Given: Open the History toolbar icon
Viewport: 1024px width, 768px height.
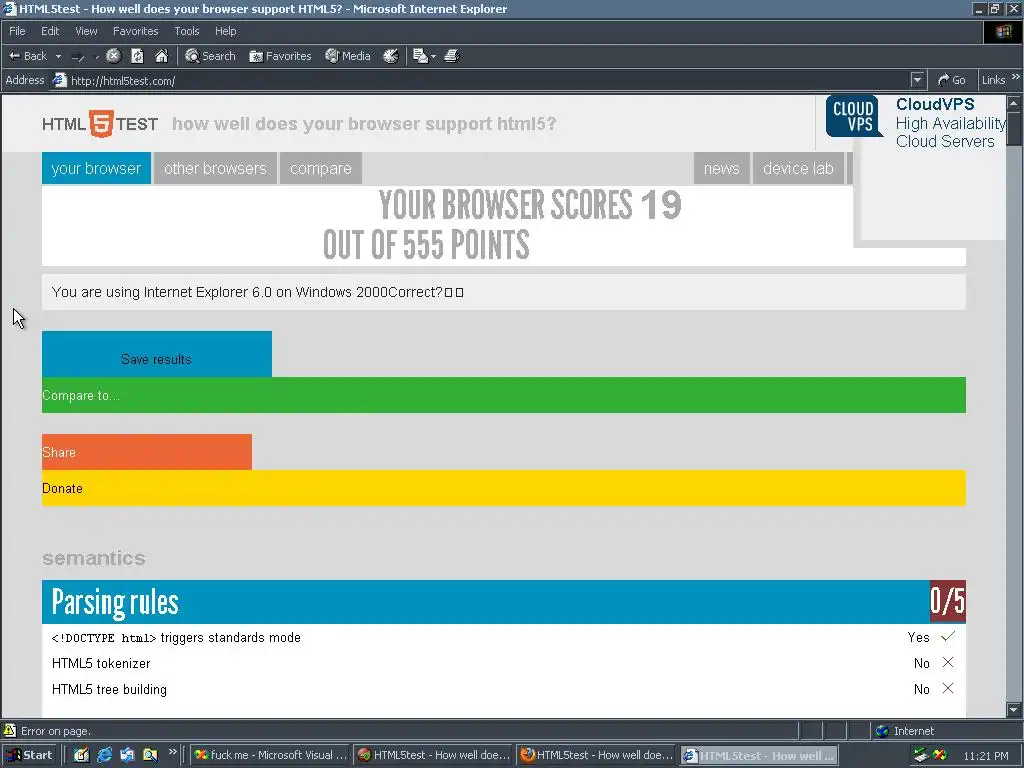Looking at the screenshot, I should coord(391,56).
